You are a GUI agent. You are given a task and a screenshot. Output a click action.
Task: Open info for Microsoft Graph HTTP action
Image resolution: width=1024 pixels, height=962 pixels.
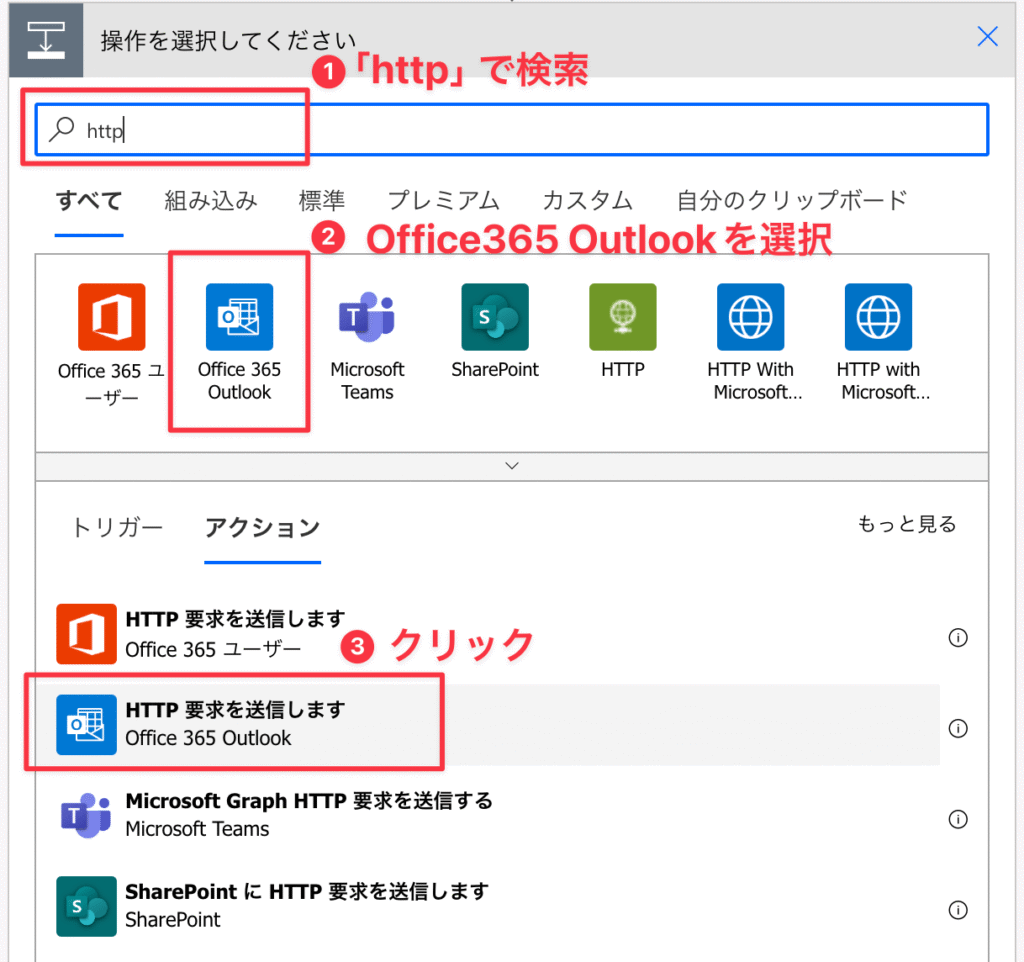click(958, 819)
